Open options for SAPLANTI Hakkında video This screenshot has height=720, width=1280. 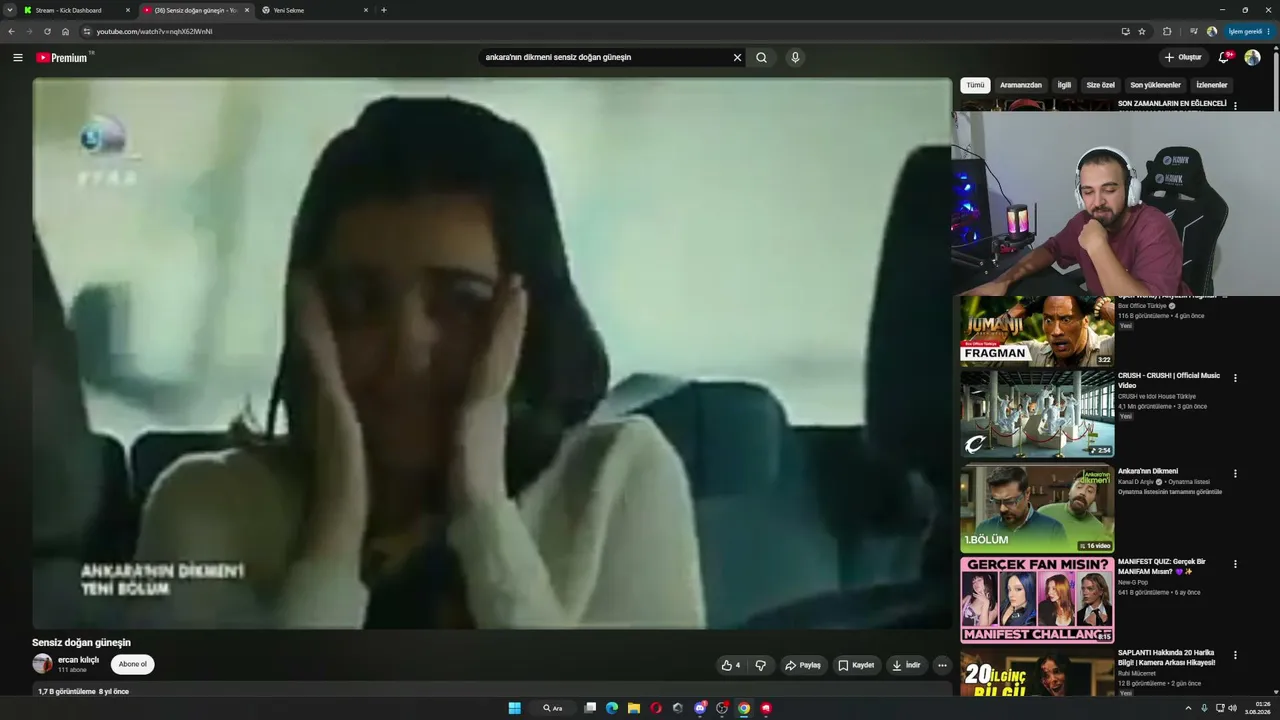(1235, 655)
